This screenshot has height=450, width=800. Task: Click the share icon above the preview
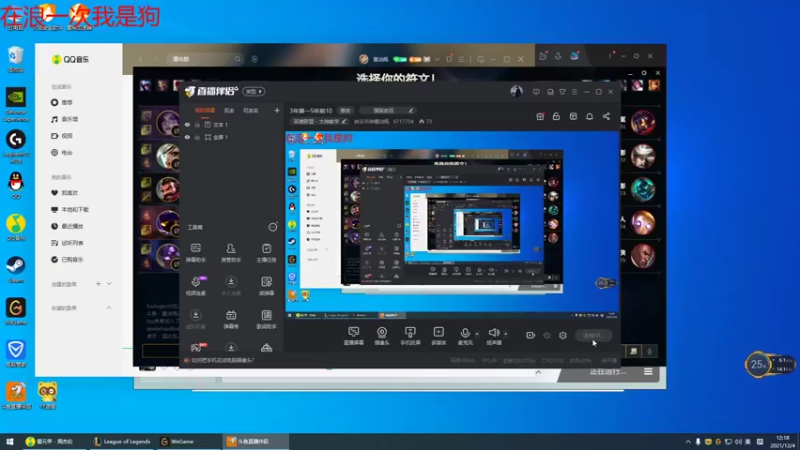coord(606,116)
